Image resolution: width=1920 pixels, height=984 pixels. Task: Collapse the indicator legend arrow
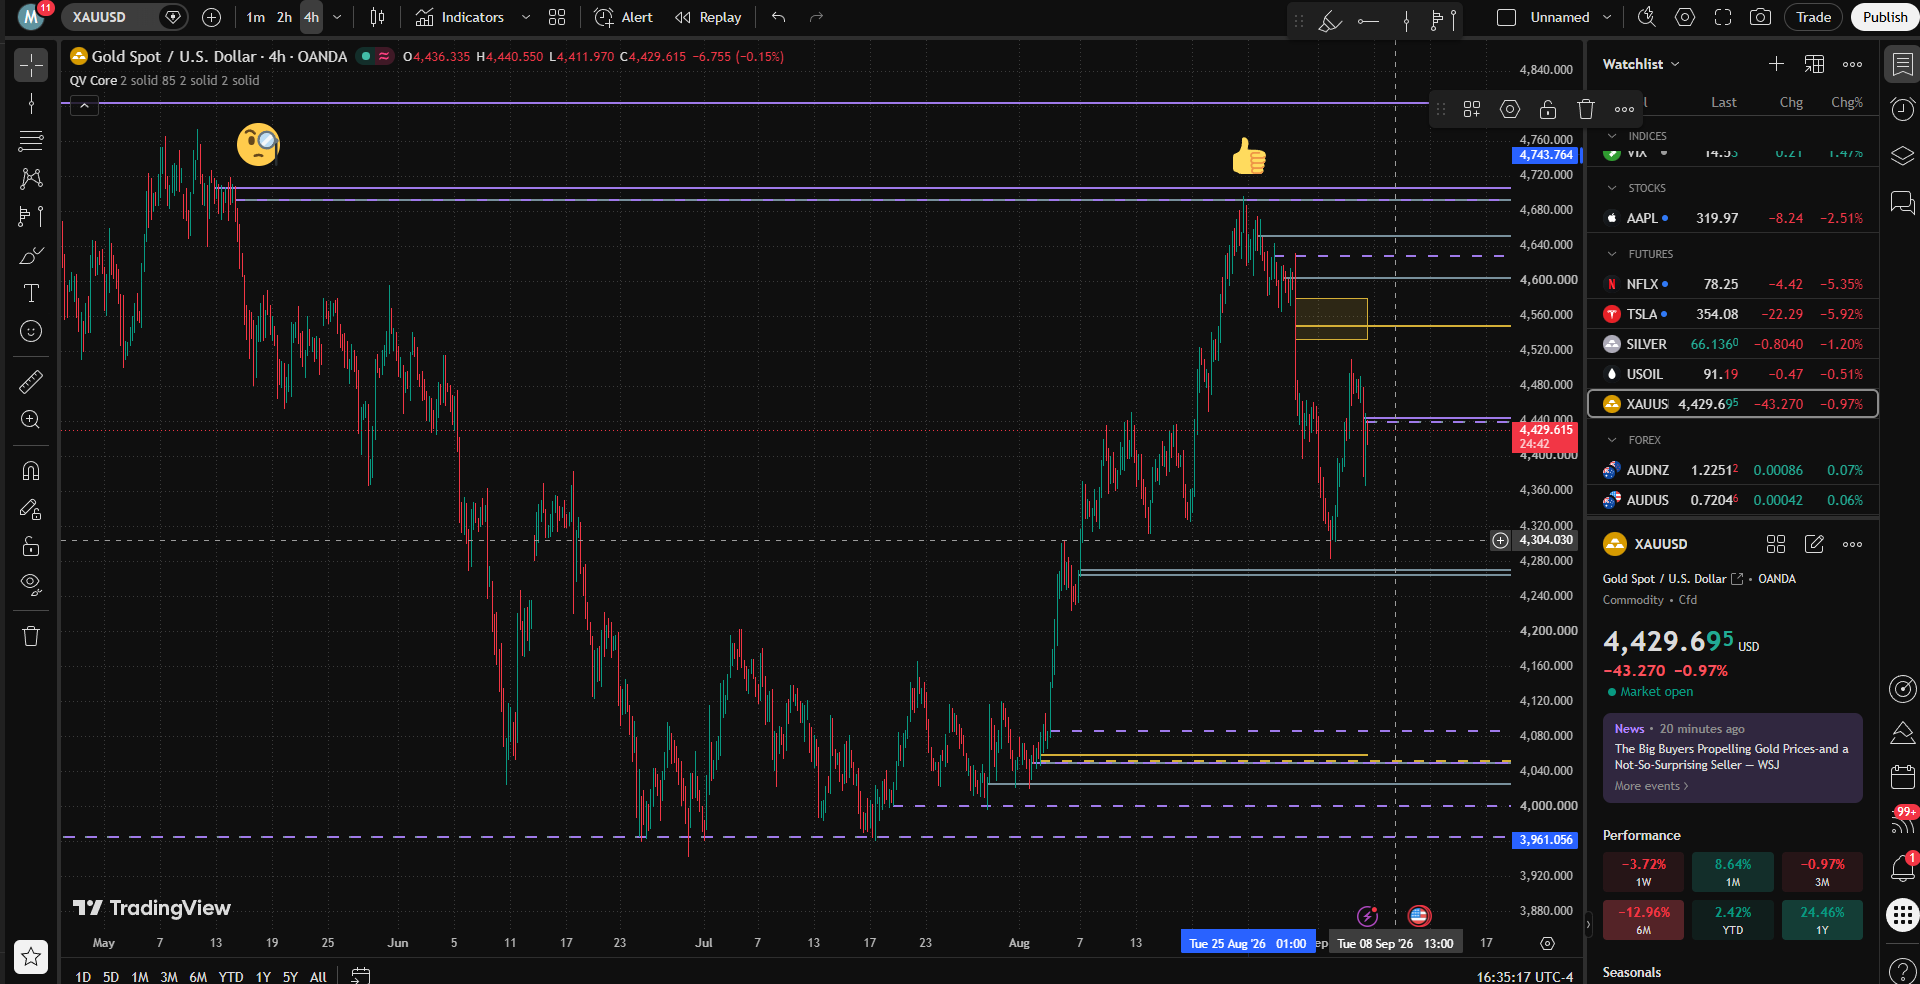click(84, 105)
